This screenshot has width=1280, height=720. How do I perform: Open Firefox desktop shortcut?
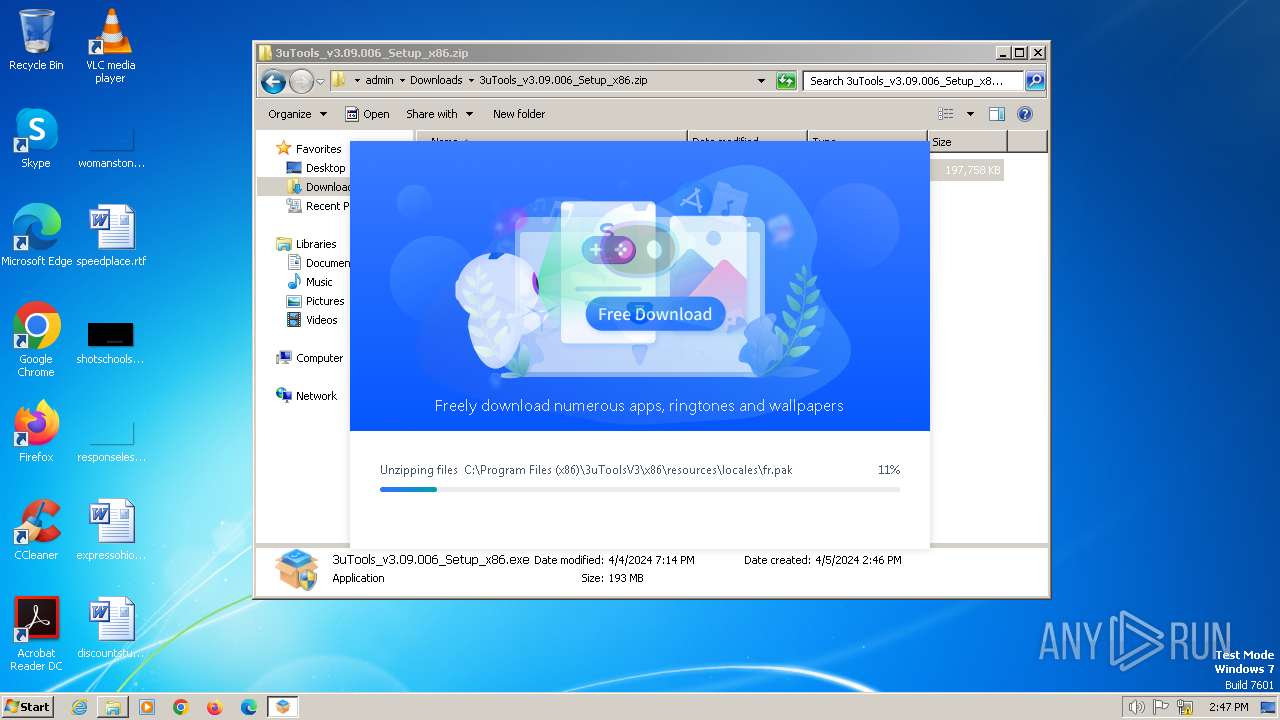pos(36,432)
